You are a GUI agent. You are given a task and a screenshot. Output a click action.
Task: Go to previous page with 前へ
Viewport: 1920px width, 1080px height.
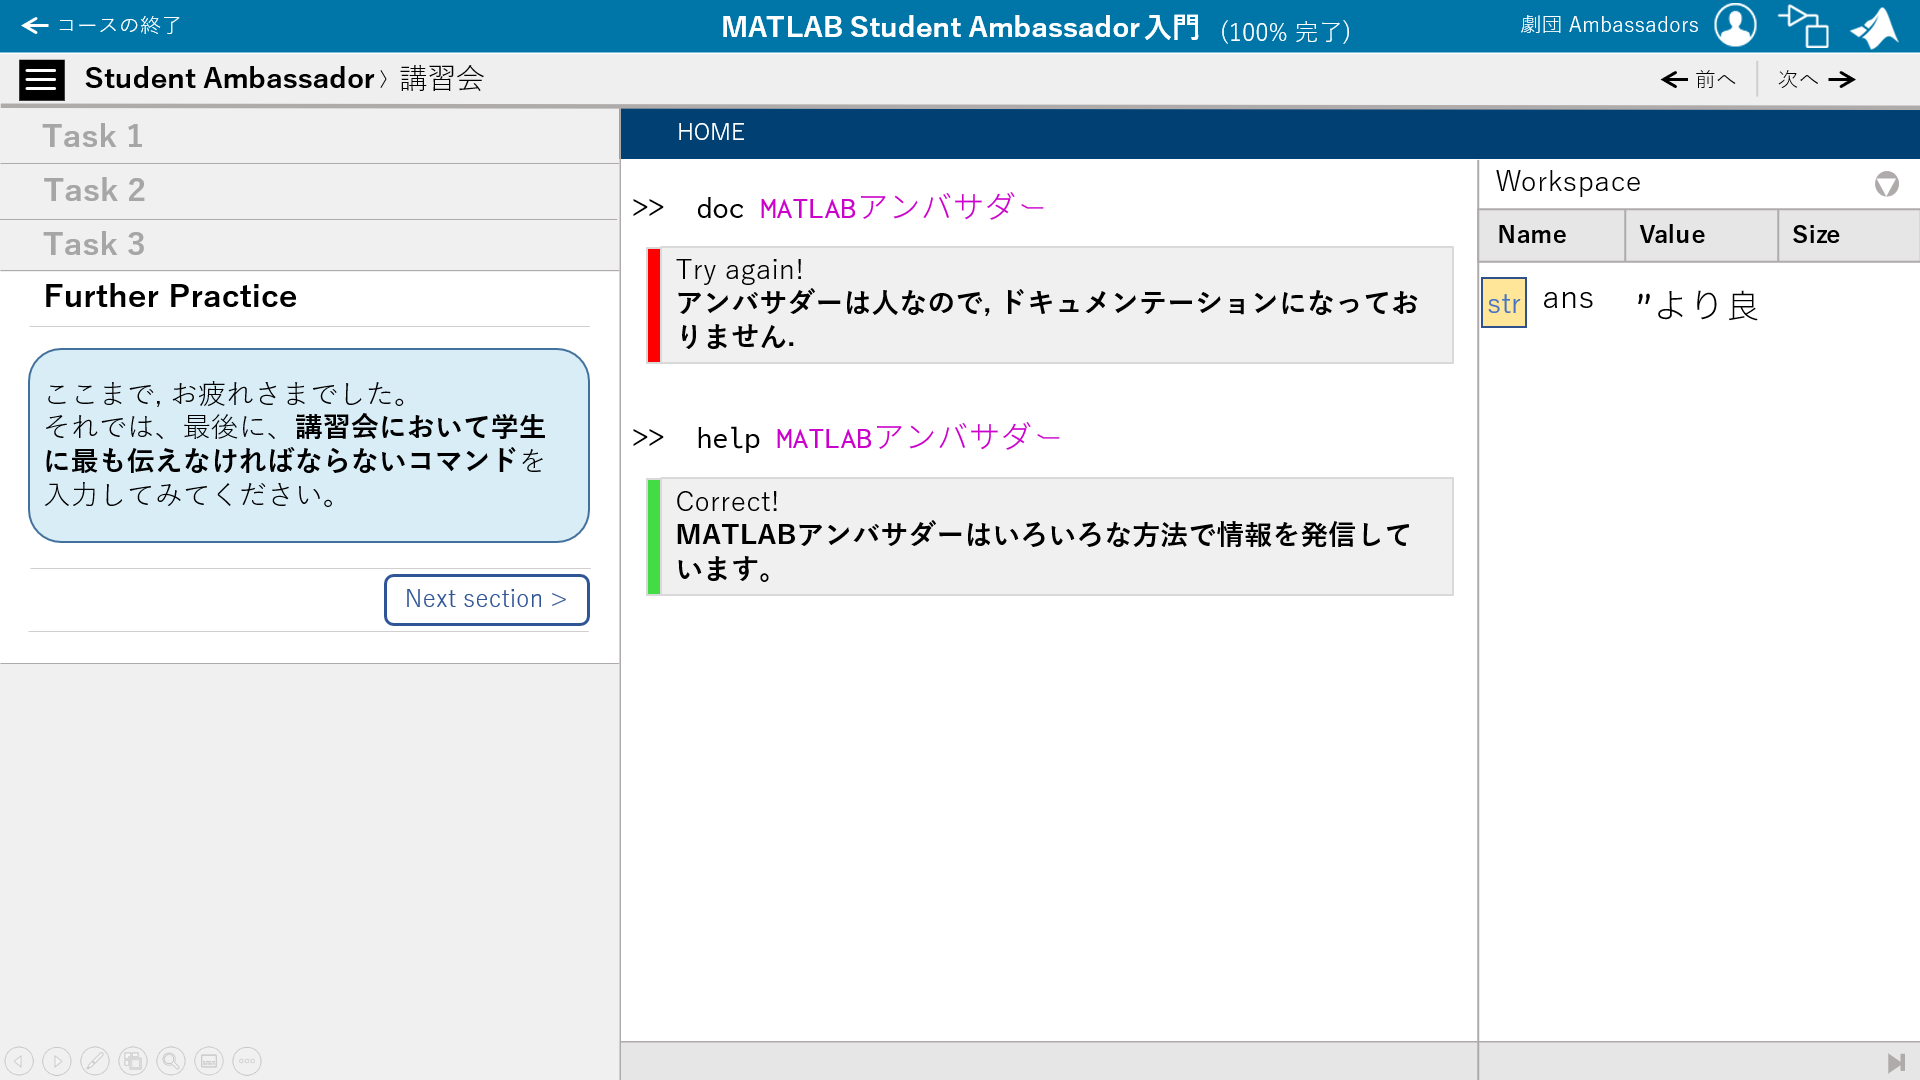point(1698,79)
